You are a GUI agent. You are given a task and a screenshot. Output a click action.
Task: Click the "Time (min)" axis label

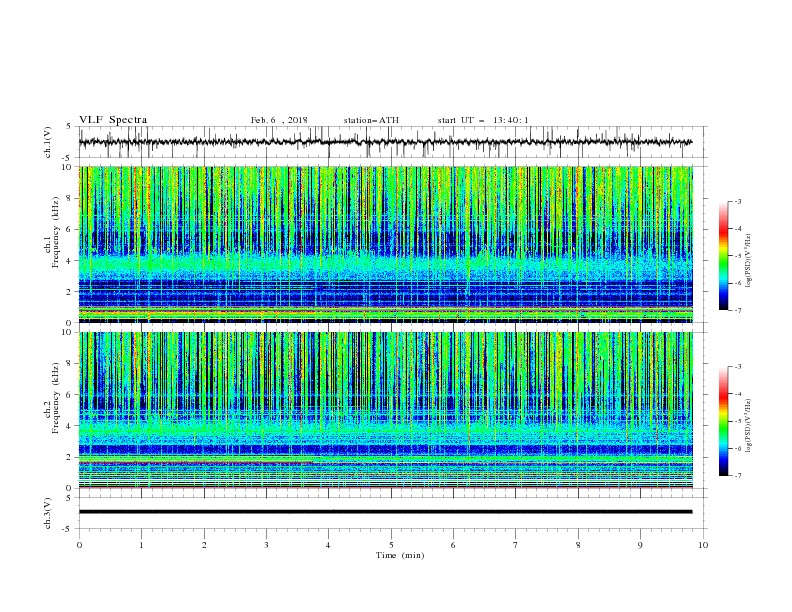[400, 555]
